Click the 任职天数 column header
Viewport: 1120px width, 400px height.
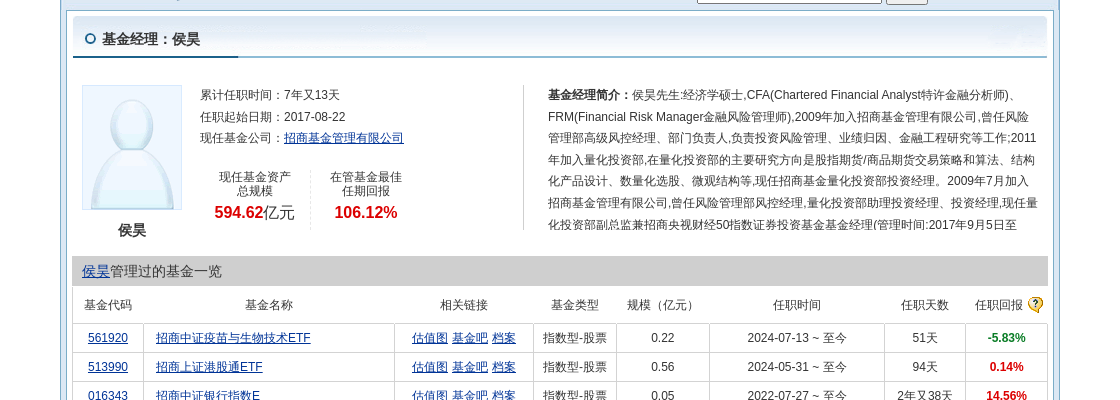(924, 305)
